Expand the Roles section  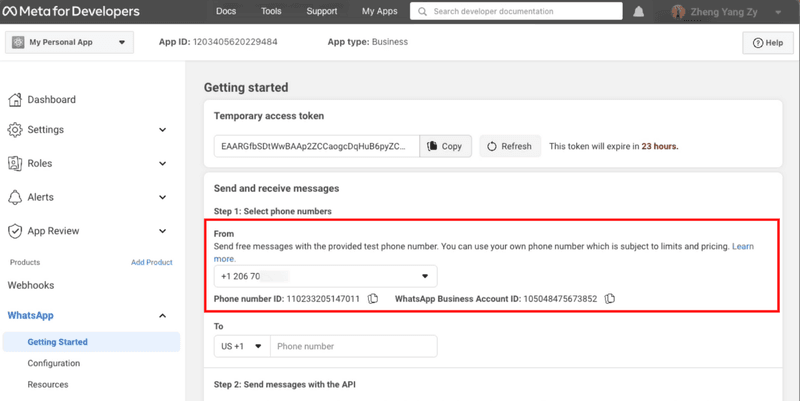click(162, 163)
